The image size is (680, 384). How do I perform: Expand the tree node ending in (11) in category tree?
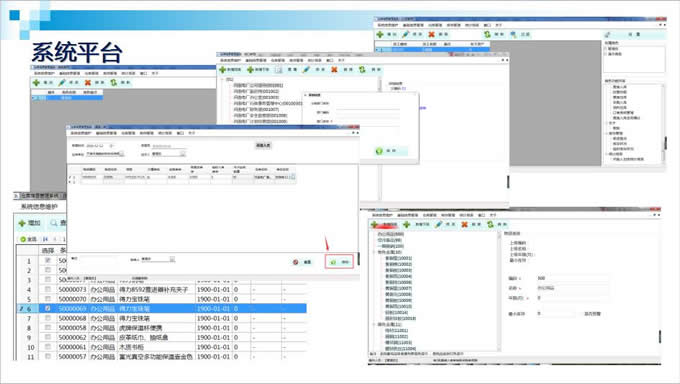click(x=374, y=325)
